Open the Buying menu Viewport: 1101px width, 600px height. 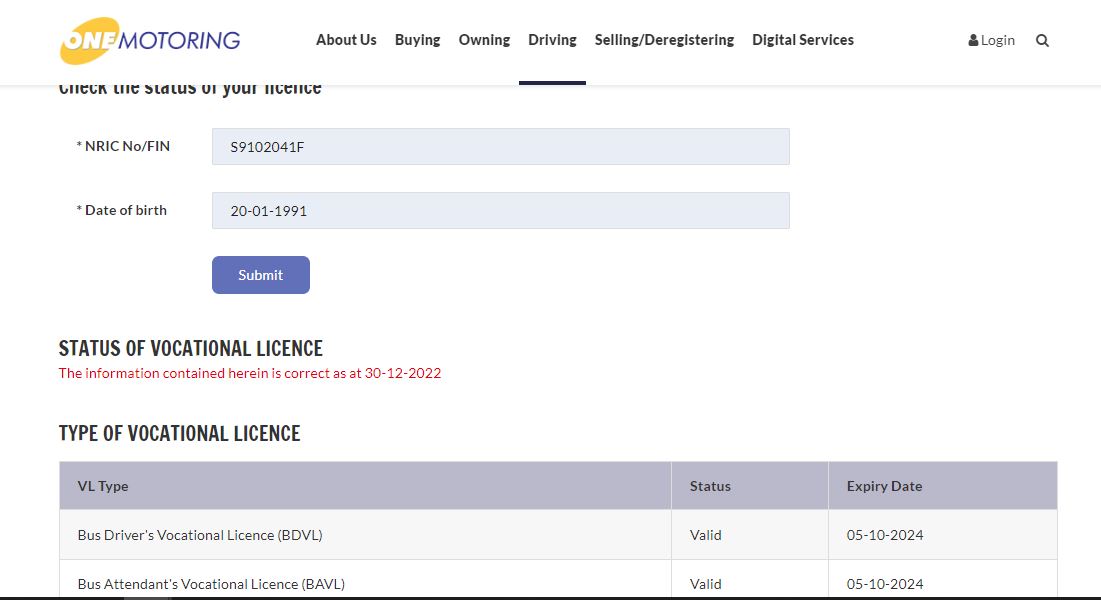[417, 40]
